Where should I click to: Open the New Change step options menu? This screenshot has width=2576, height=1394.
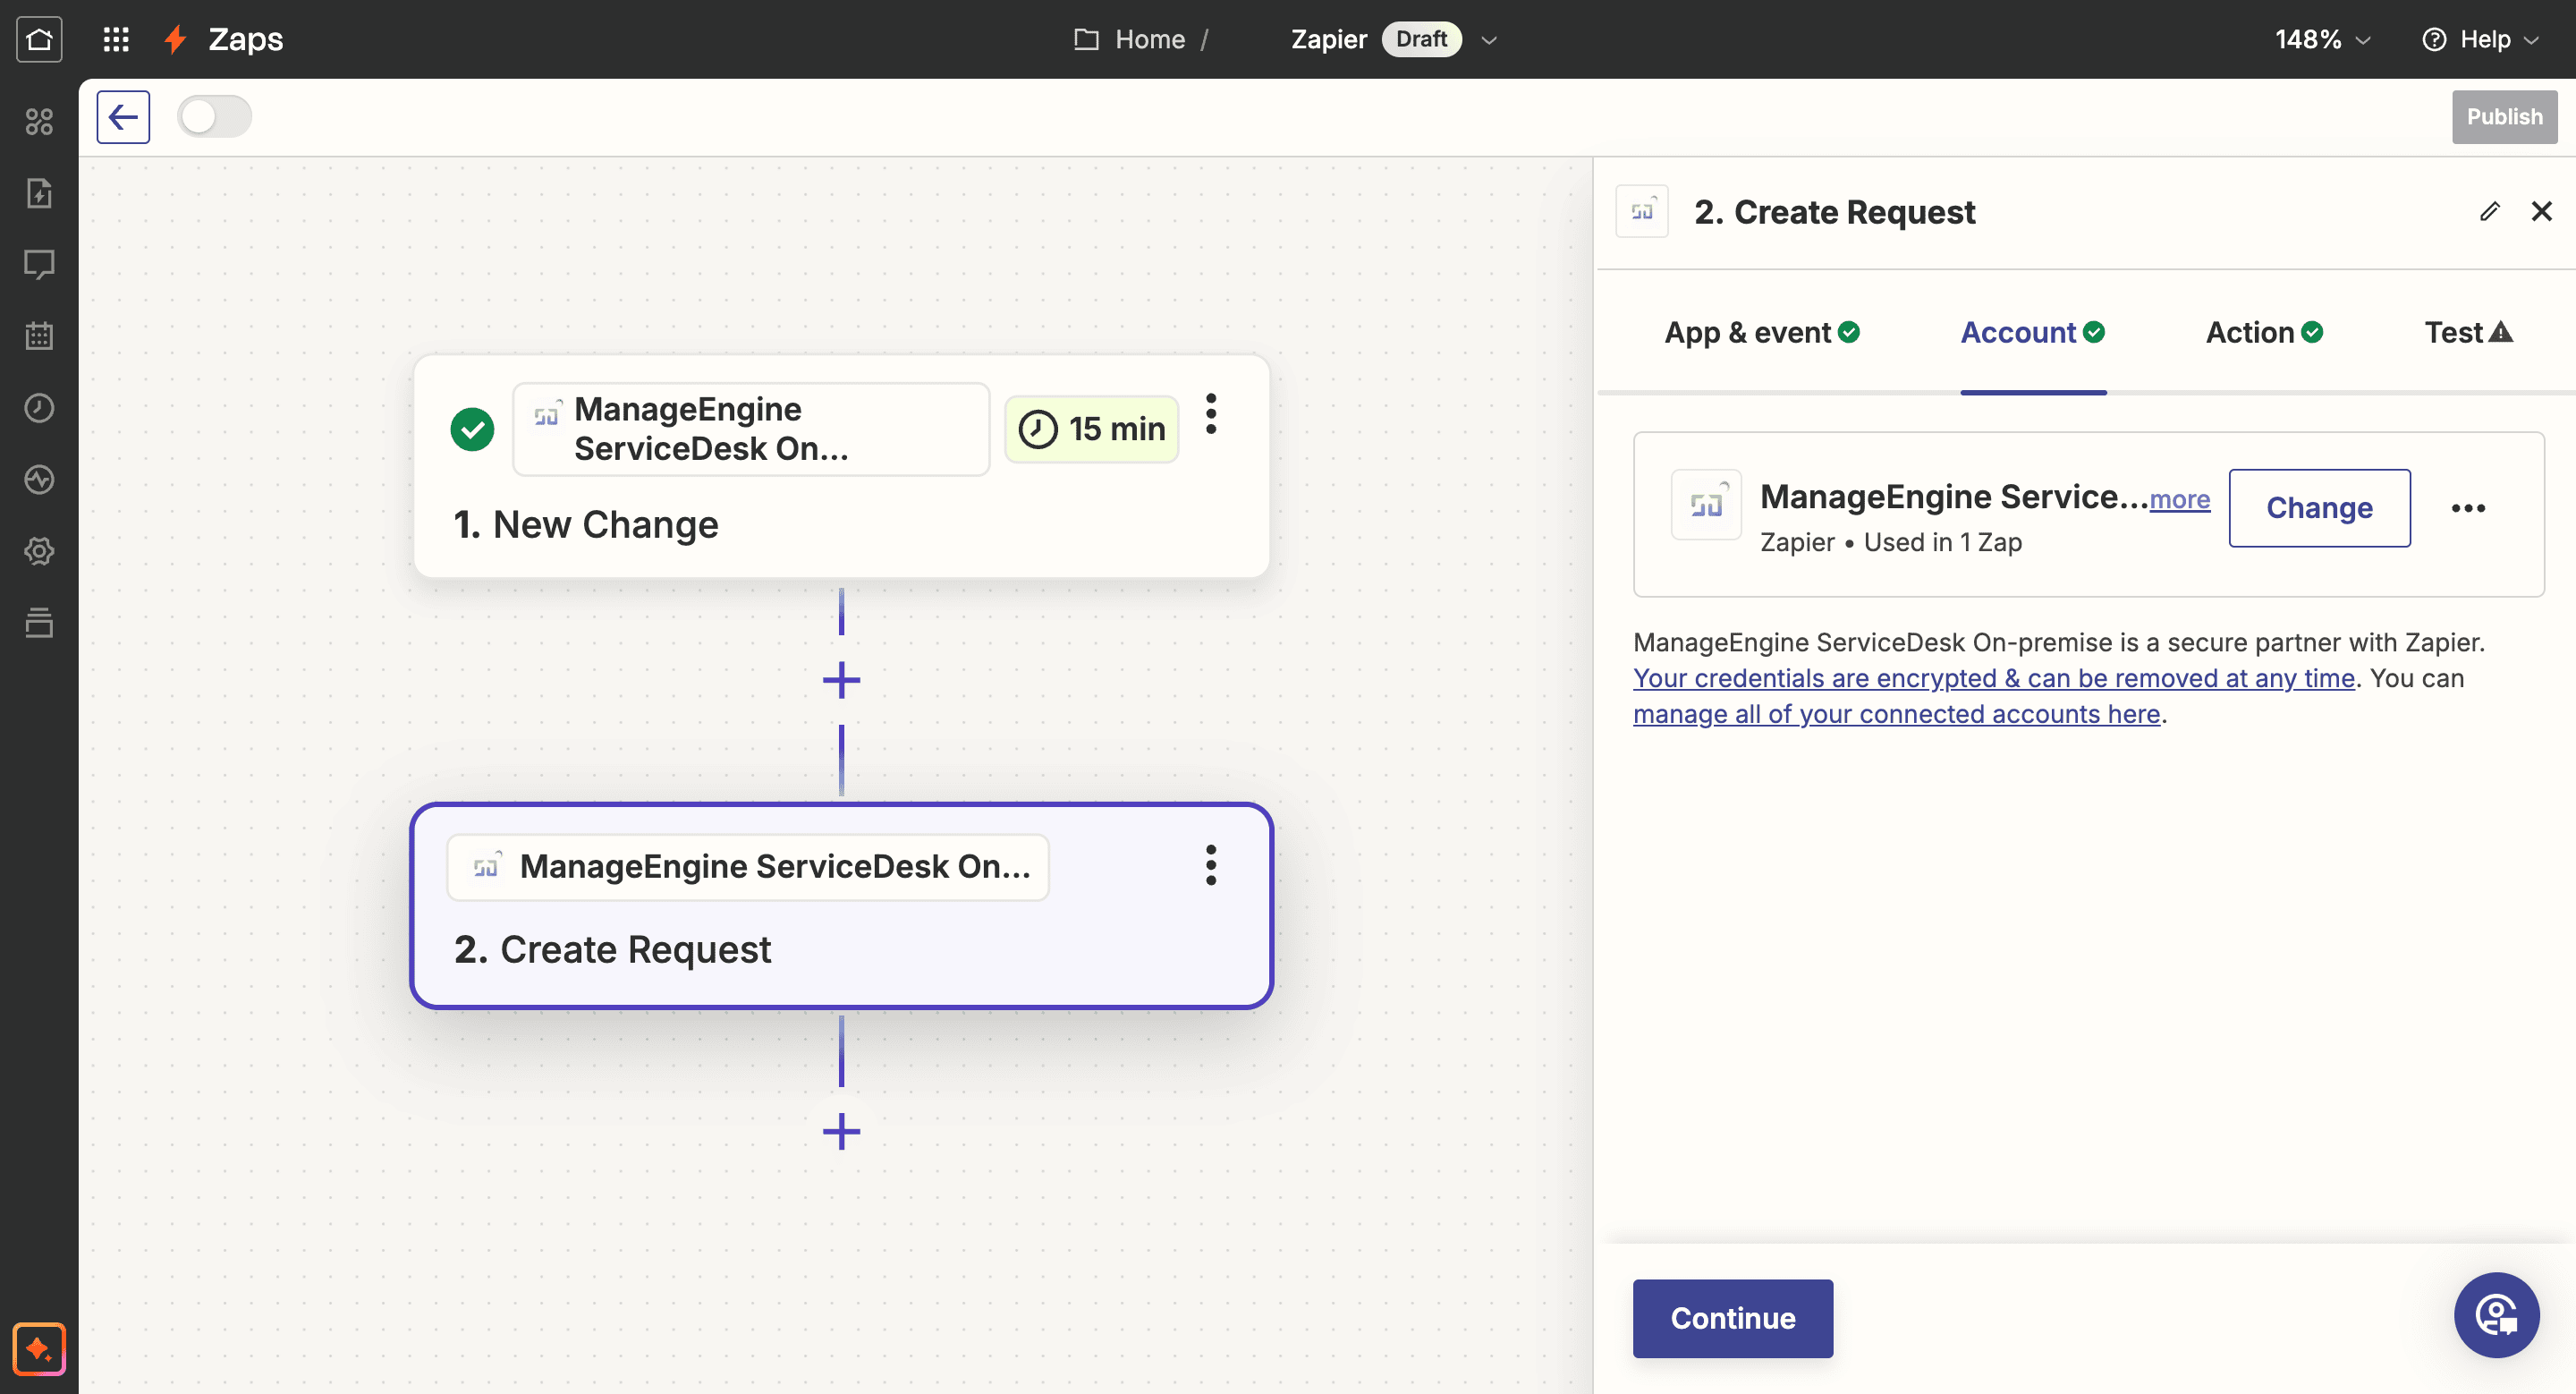[x=1211, y=413]
